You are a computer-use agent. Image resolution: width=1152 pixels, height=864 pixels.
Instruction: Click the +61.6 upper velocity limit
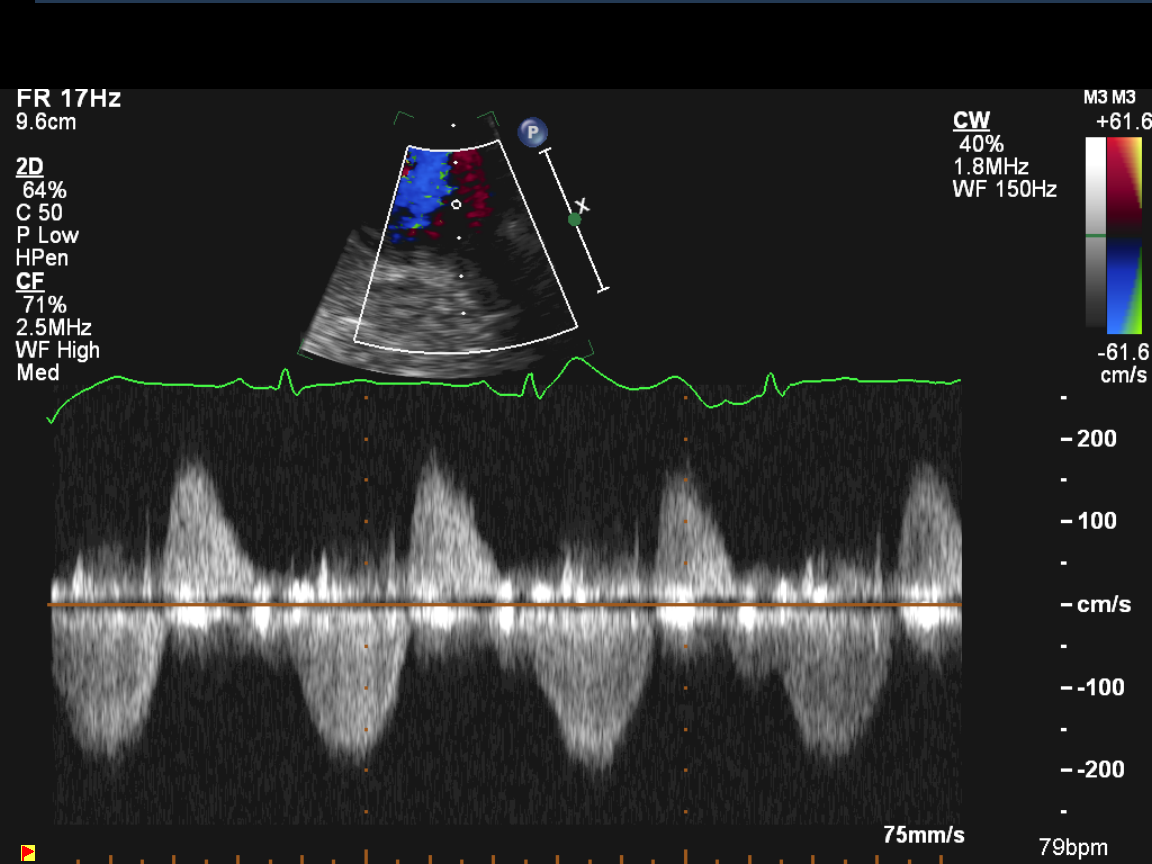point(1122,121)
